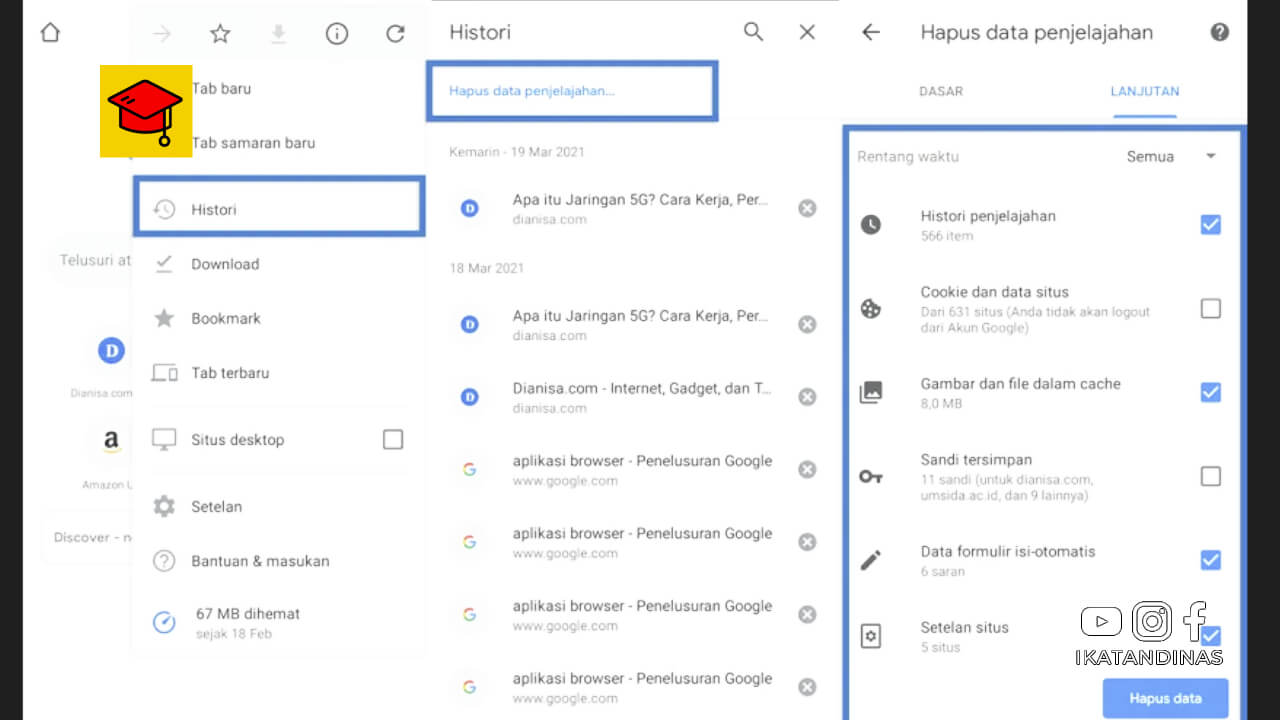Viewport: 1280px width, 720px height.
Task: Uncheck Histori penjelajahan checkbox
Action: pyautogui.click(x=1211, y=225)
